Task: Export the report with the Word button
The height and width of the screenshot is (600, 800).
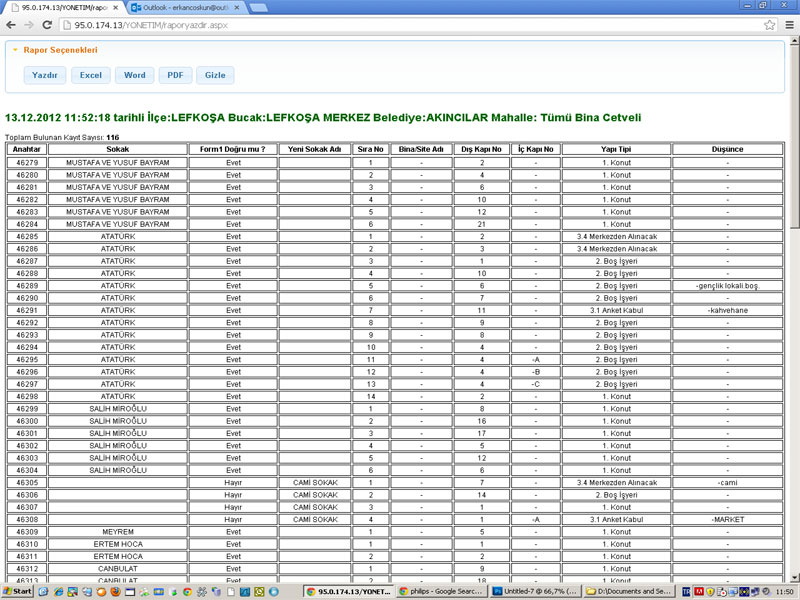Action: 135,75
